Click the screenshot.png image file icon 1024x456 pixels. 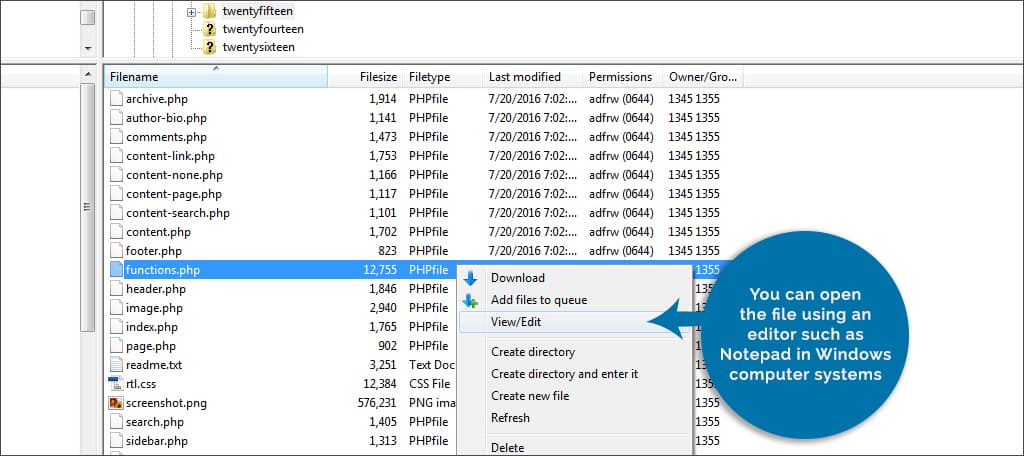pos(116,403)
